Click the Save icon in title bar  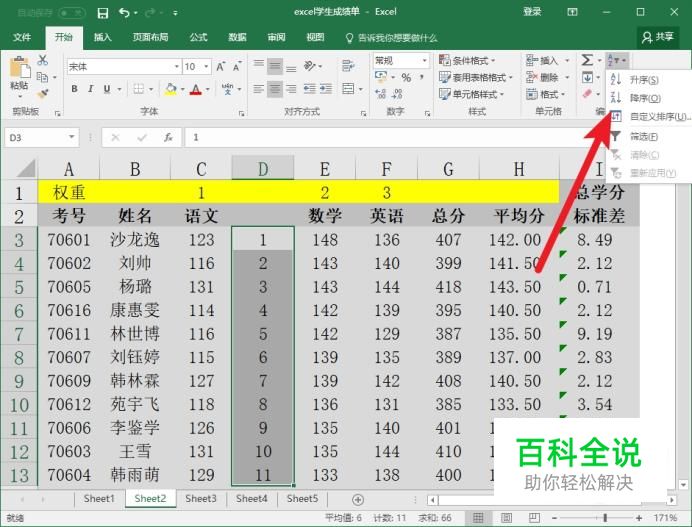click(x=103, y=13)
